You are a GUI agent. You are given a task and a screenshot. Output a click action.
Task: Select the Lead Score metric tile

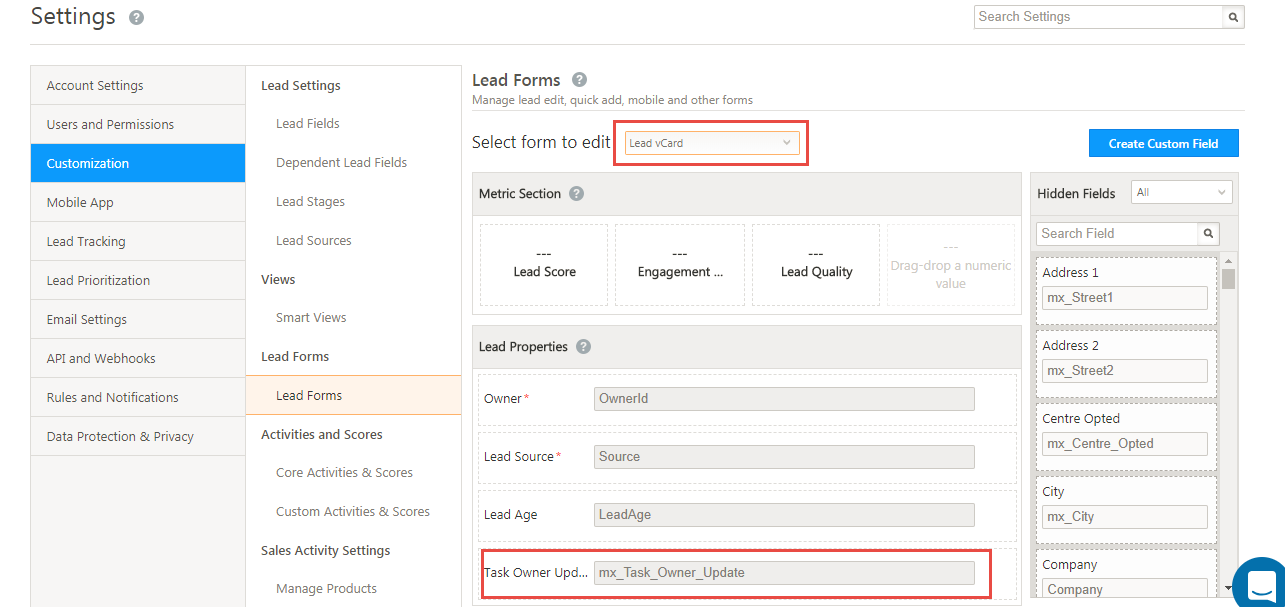pyautogui.click(x=544, y=265)
